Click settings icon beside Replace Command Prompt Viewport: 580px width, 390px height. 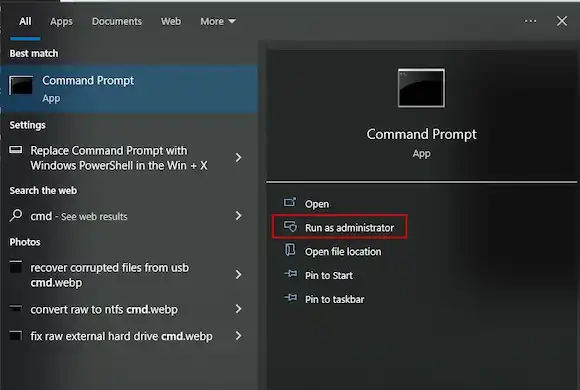pos(16,150)
